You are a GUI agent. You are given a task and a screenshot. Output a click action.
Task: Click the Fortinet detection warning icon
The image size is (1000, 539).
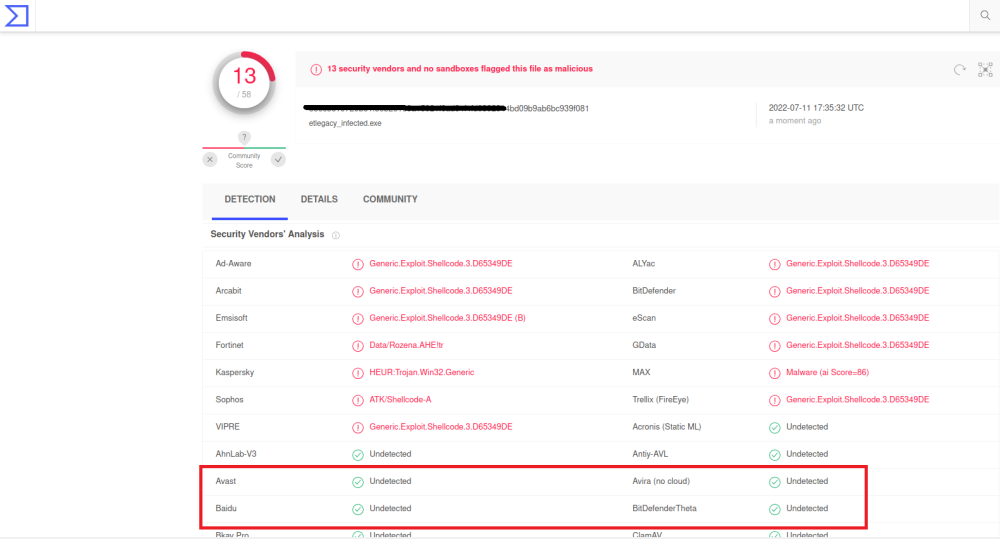click(358, 346)
